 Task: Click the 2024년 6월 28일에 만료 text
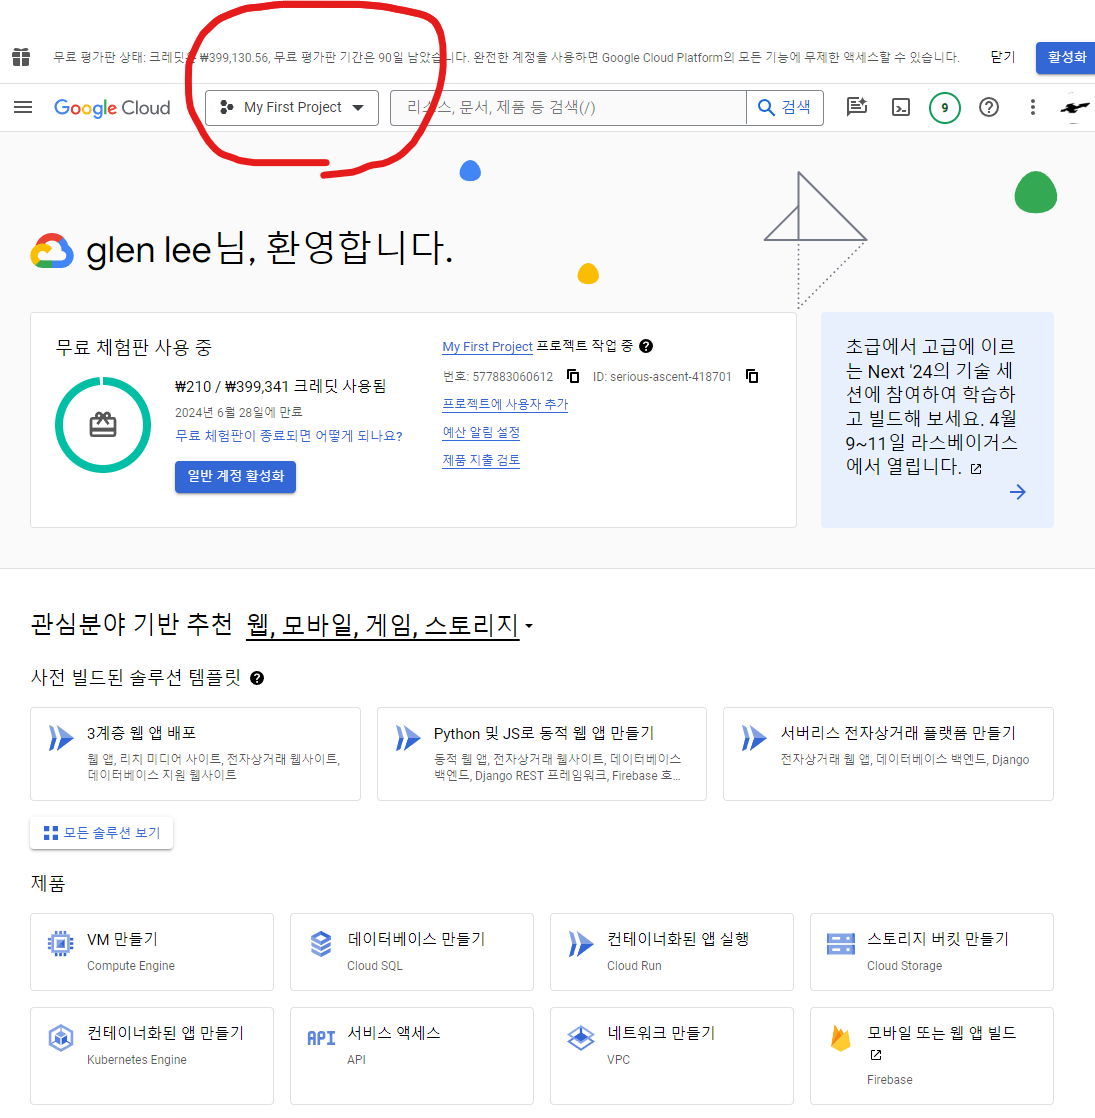(238, 412)
